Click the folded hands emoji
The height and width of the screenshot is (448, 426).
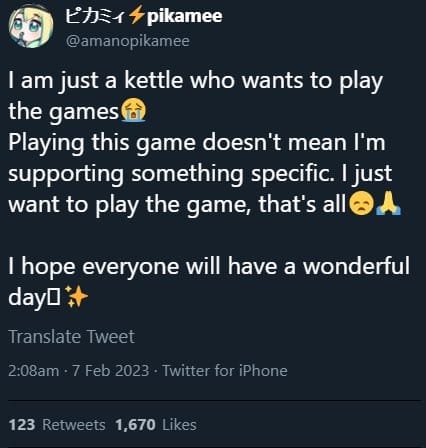[388, 203]
